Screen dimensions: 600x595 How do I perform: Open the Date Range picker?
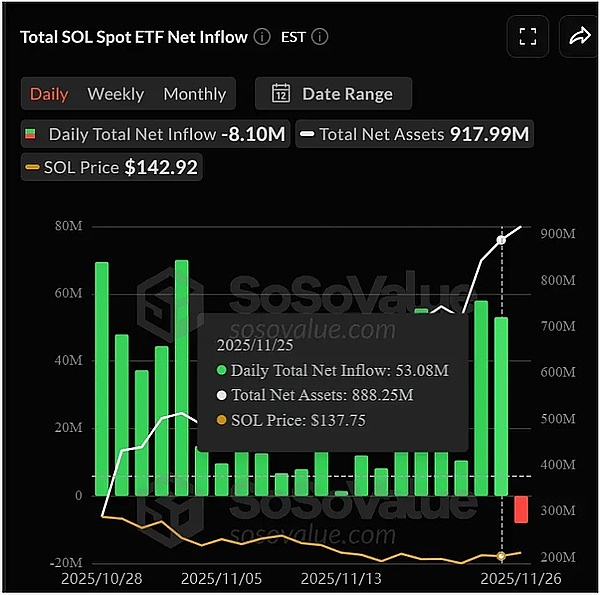pos(333,94)
